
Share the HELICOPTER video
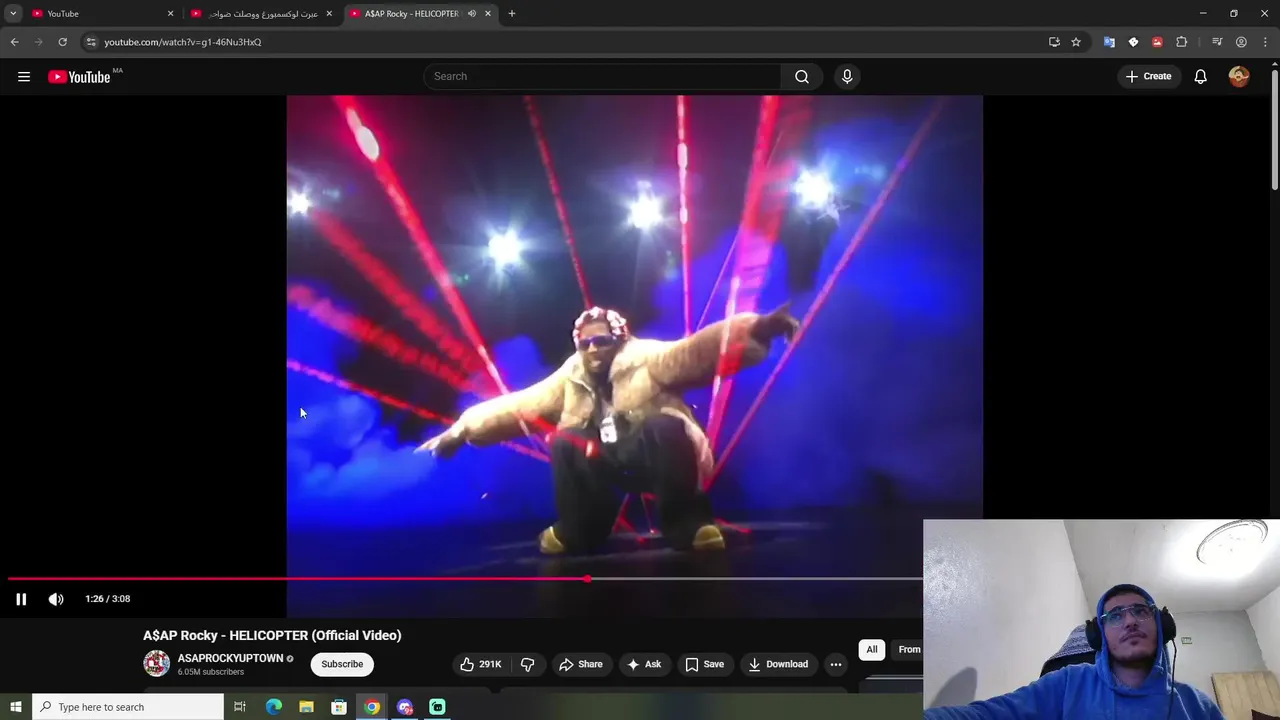581,664
